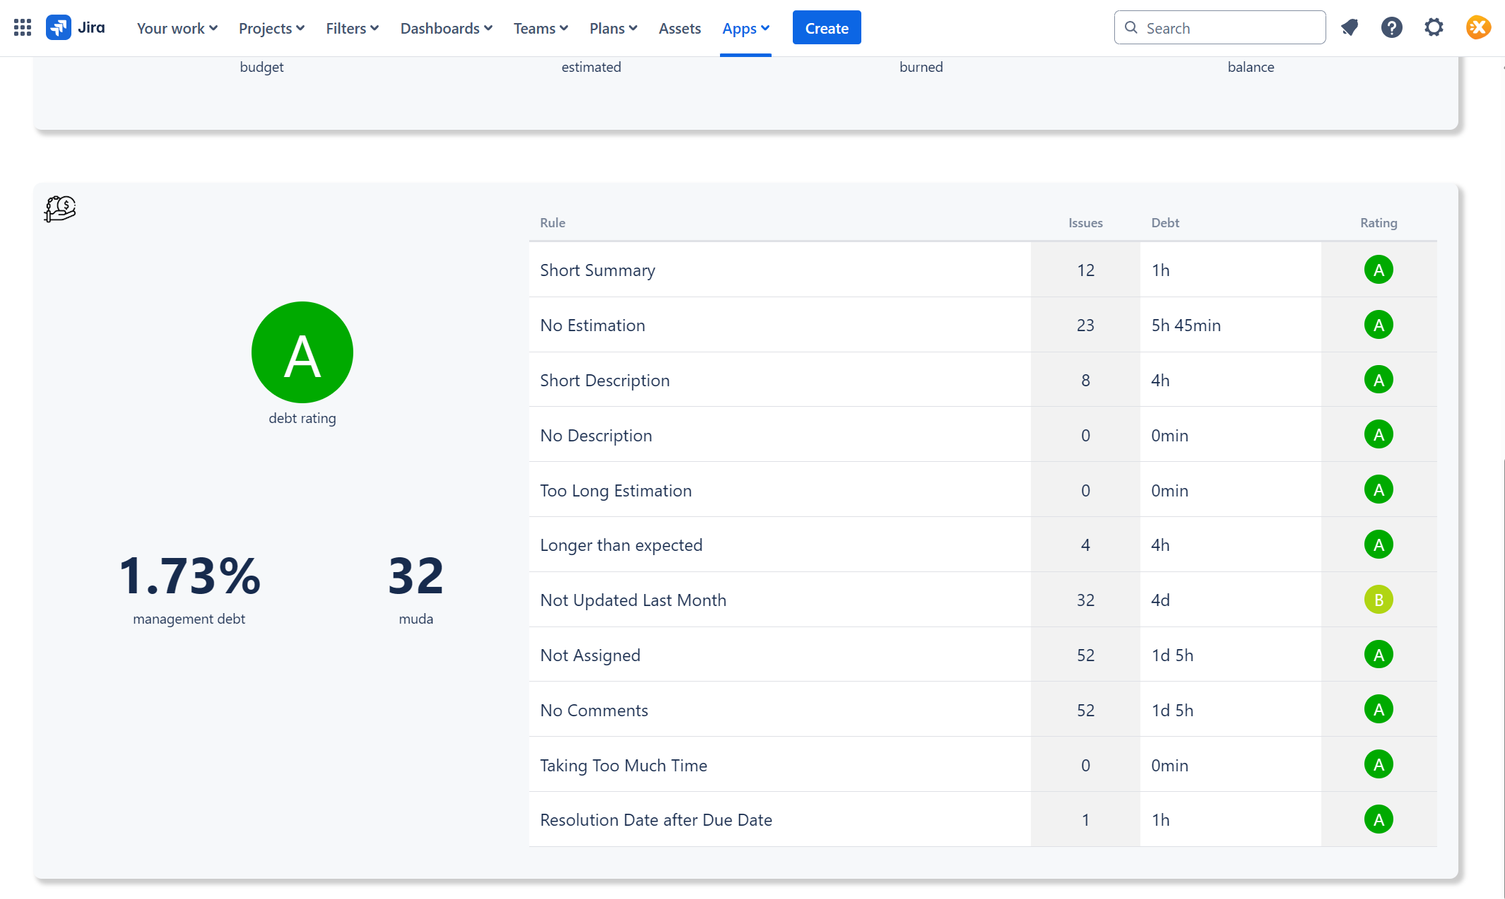Click the Issues column header

[1085, 223]
